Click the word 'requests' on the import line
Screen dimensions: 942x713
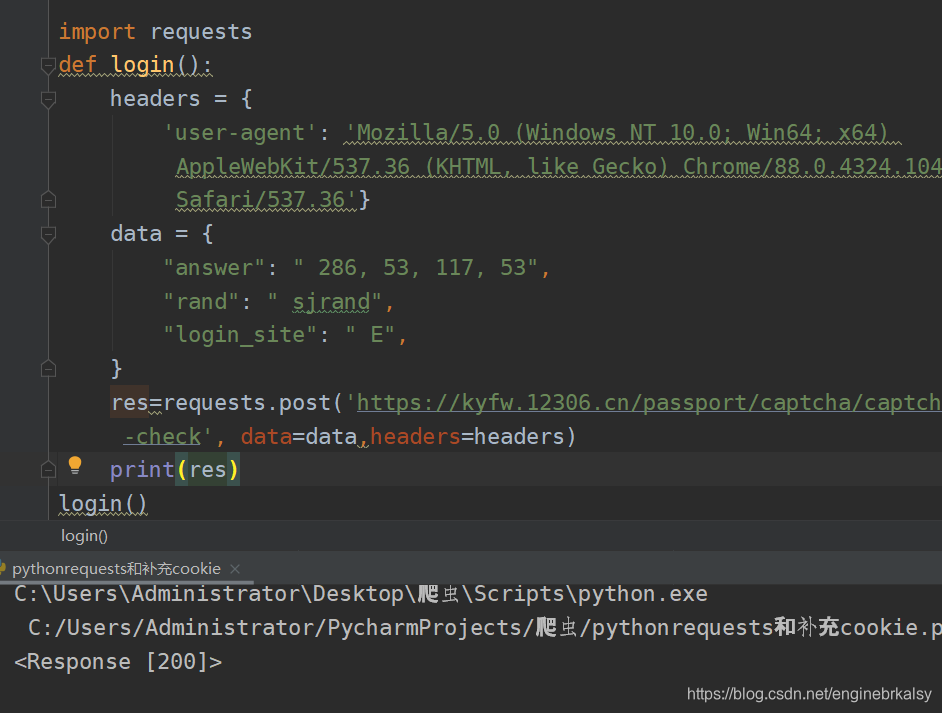pyautogui.click(x=201, y=31)
